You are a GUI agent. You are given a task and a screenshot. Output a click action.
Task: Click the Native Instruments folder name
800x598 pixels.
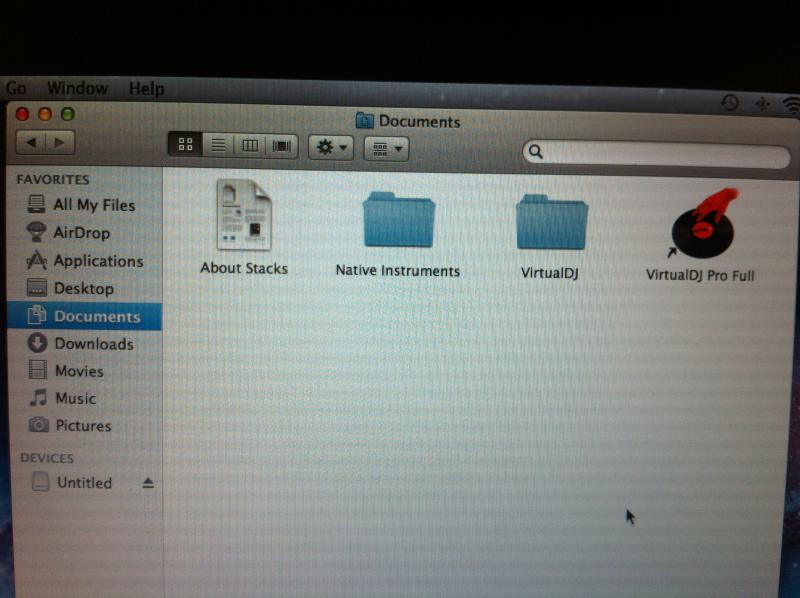click(x=398, y=270)
